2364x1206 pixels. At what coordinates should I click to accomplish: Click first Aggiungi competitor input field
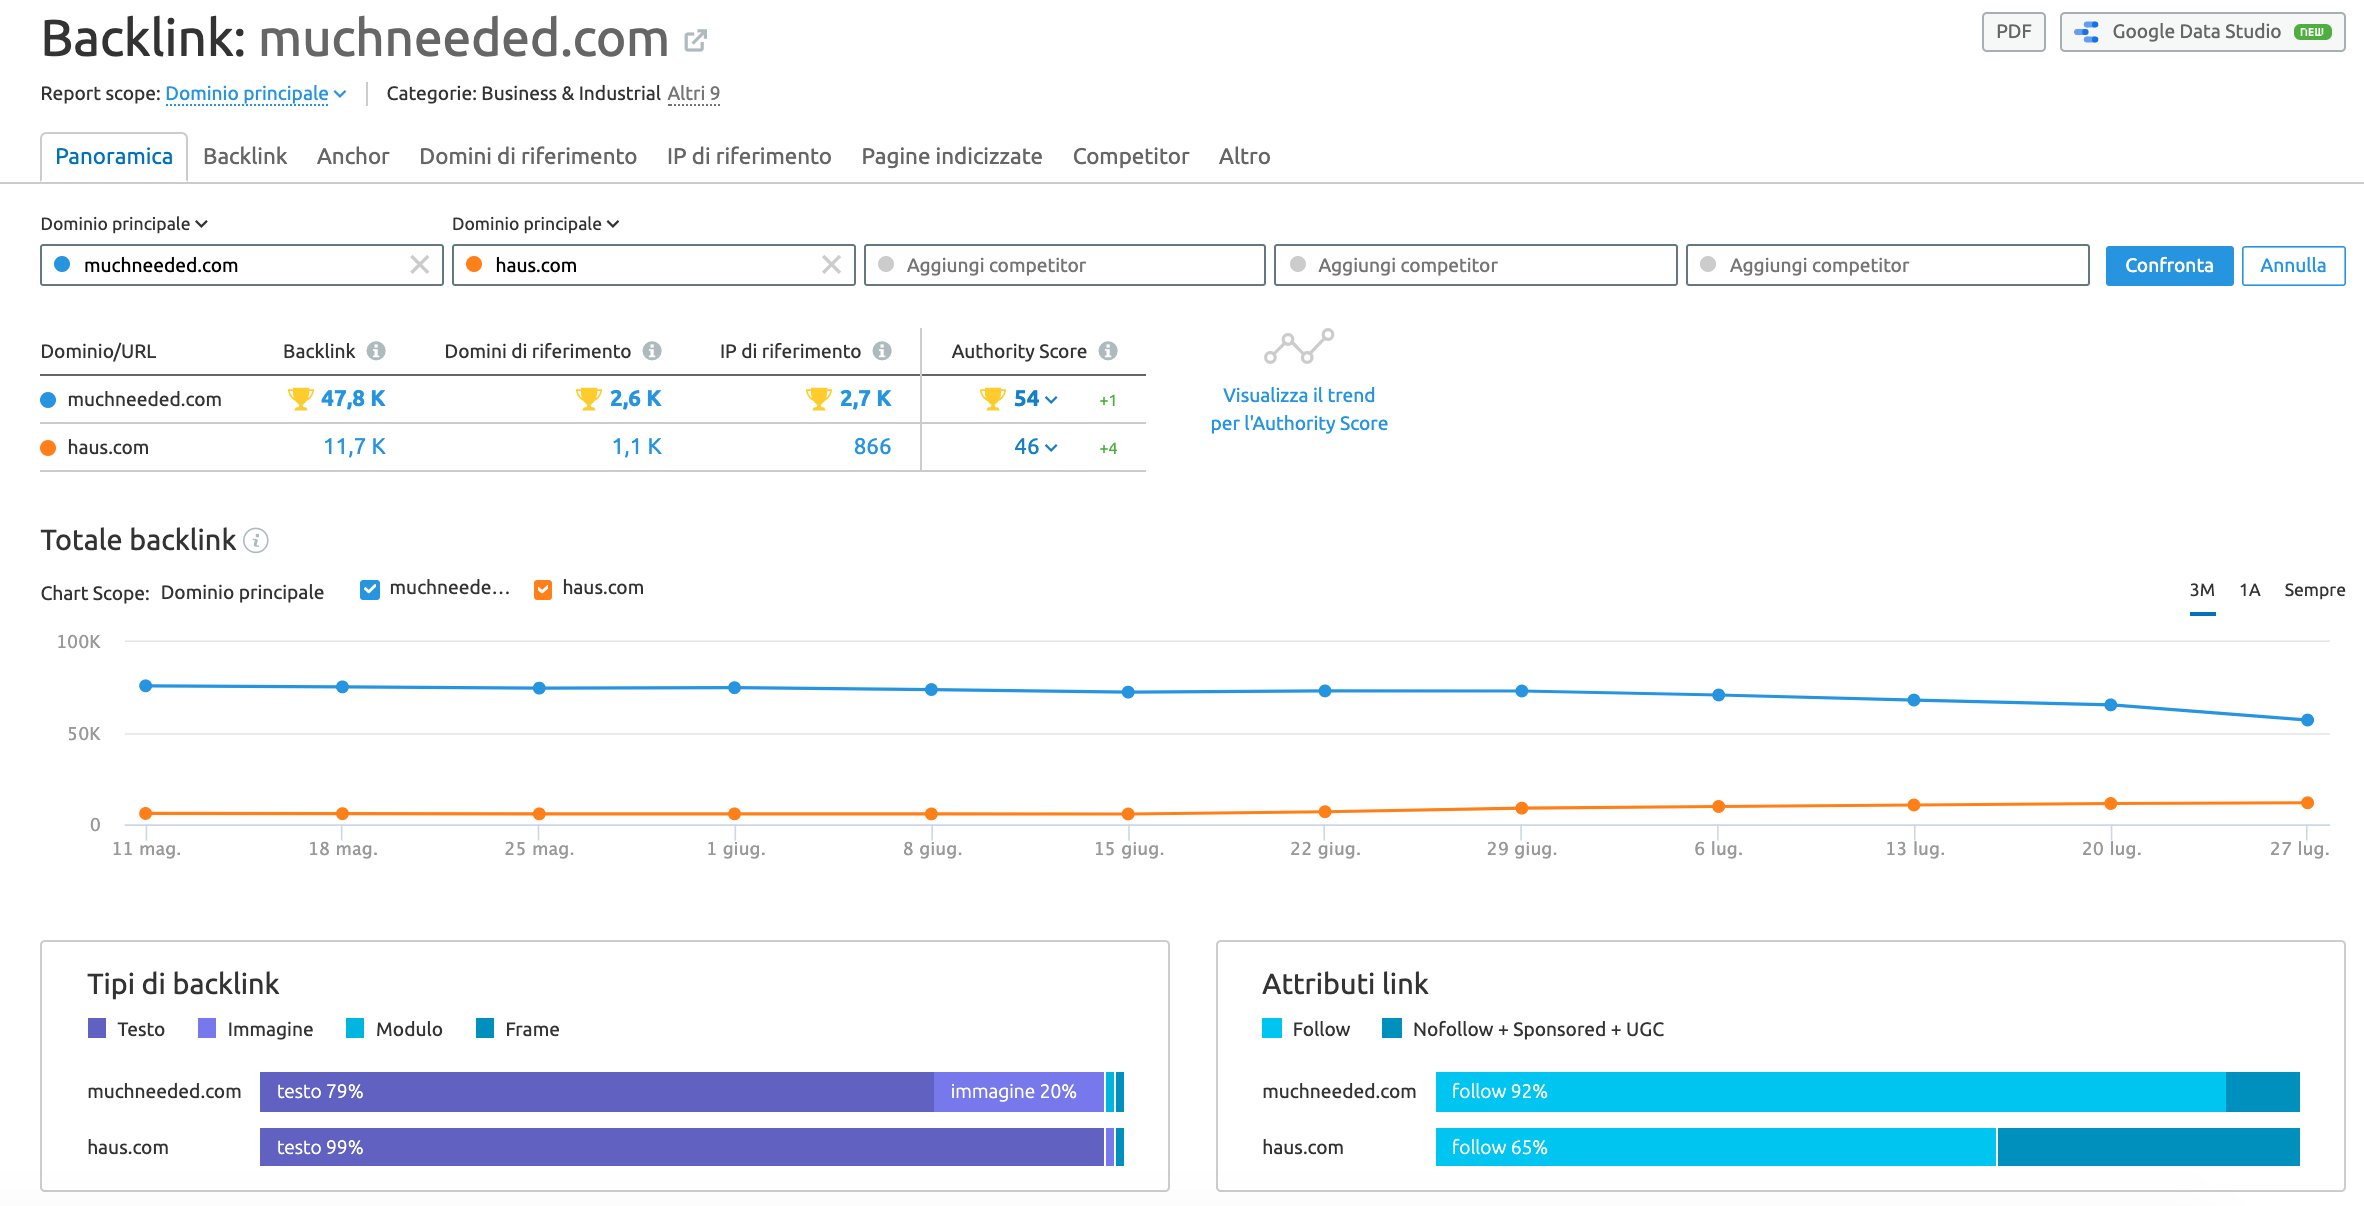(1065, 265)
